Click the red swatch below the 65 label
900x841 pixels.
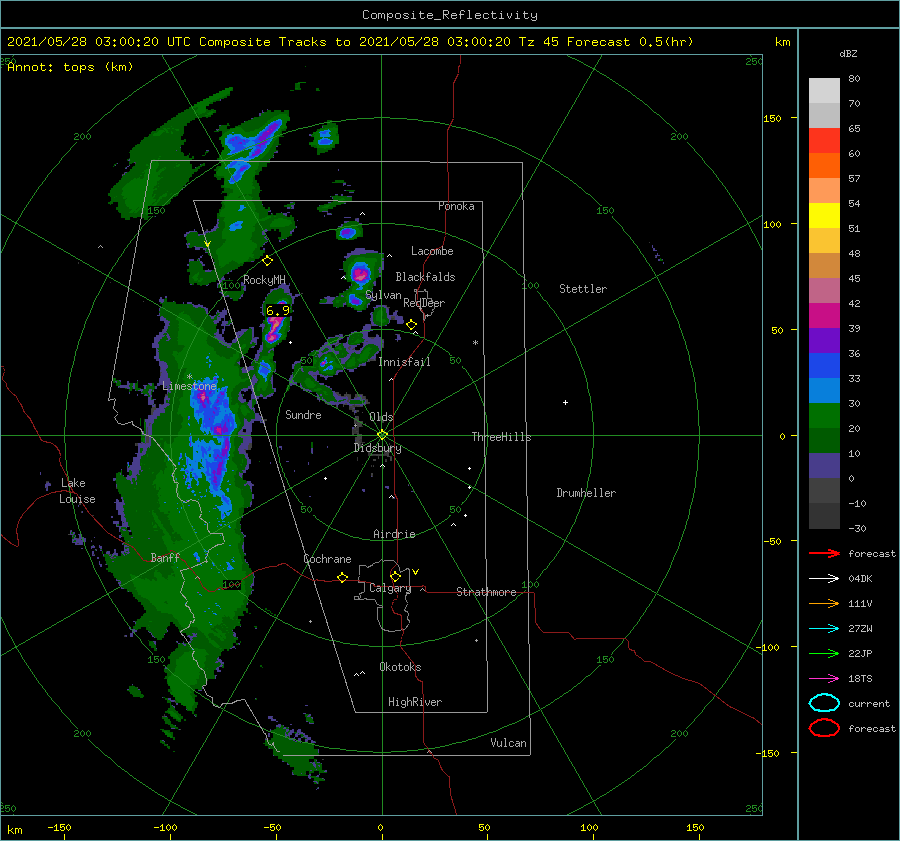pos(824,140)
